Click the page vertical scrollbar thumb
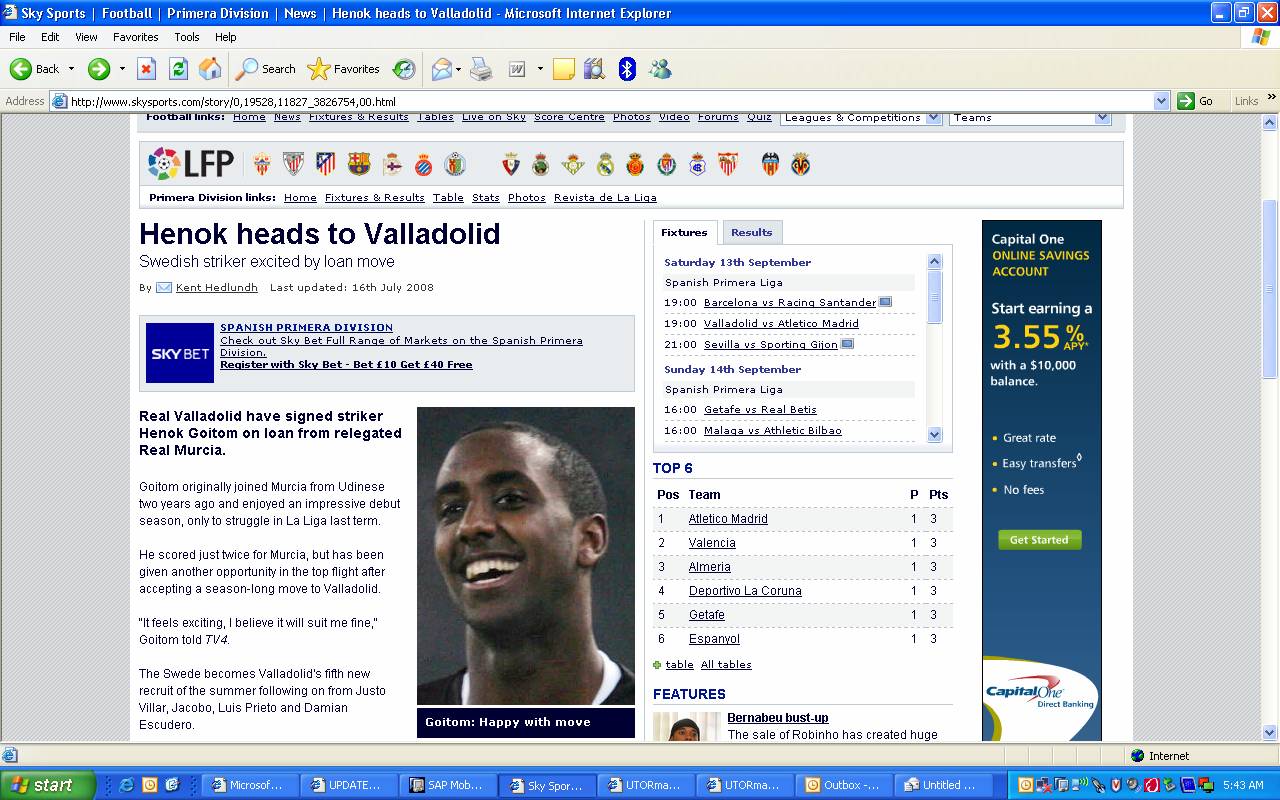Viewport: 1280px width, 800px height. 1270,289
